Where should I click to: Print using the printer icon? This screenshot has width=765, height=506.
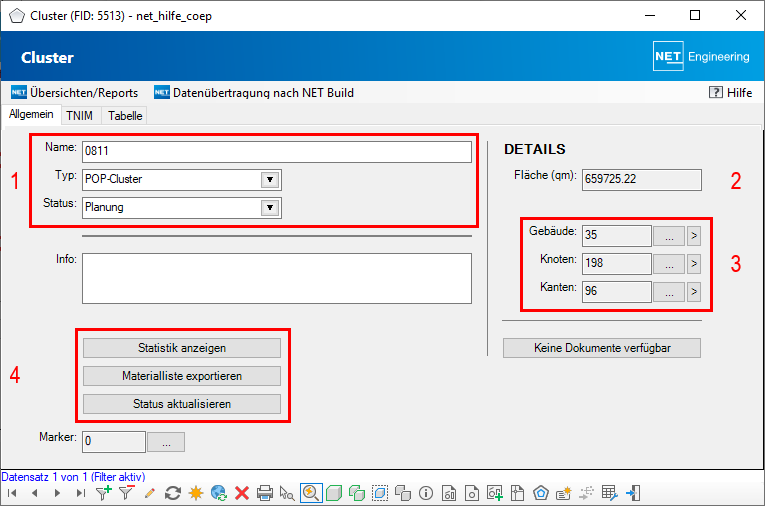tap(264, 493)
